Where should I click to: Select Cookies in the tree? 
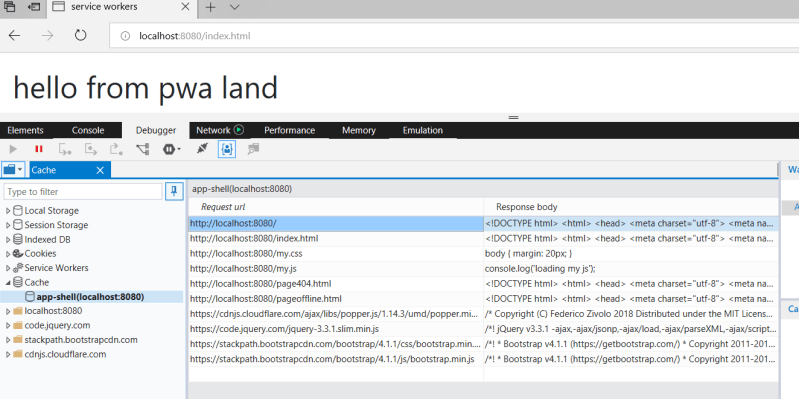(x=40, y=253)
